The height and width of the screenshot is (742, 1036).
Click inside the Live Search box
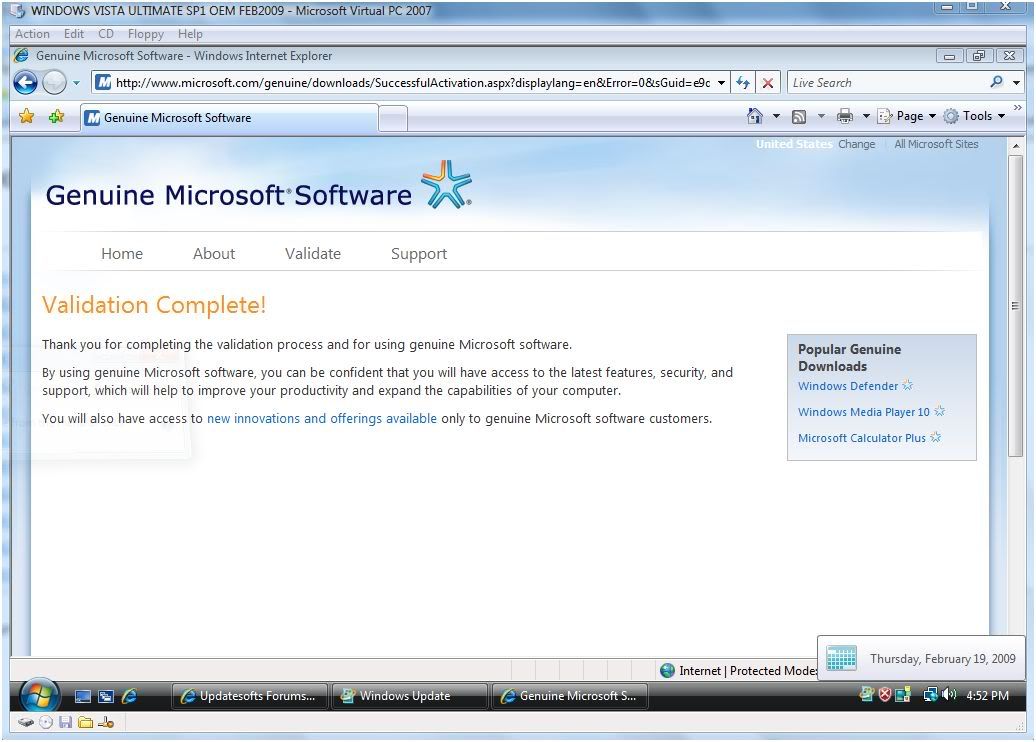(885, 83)
